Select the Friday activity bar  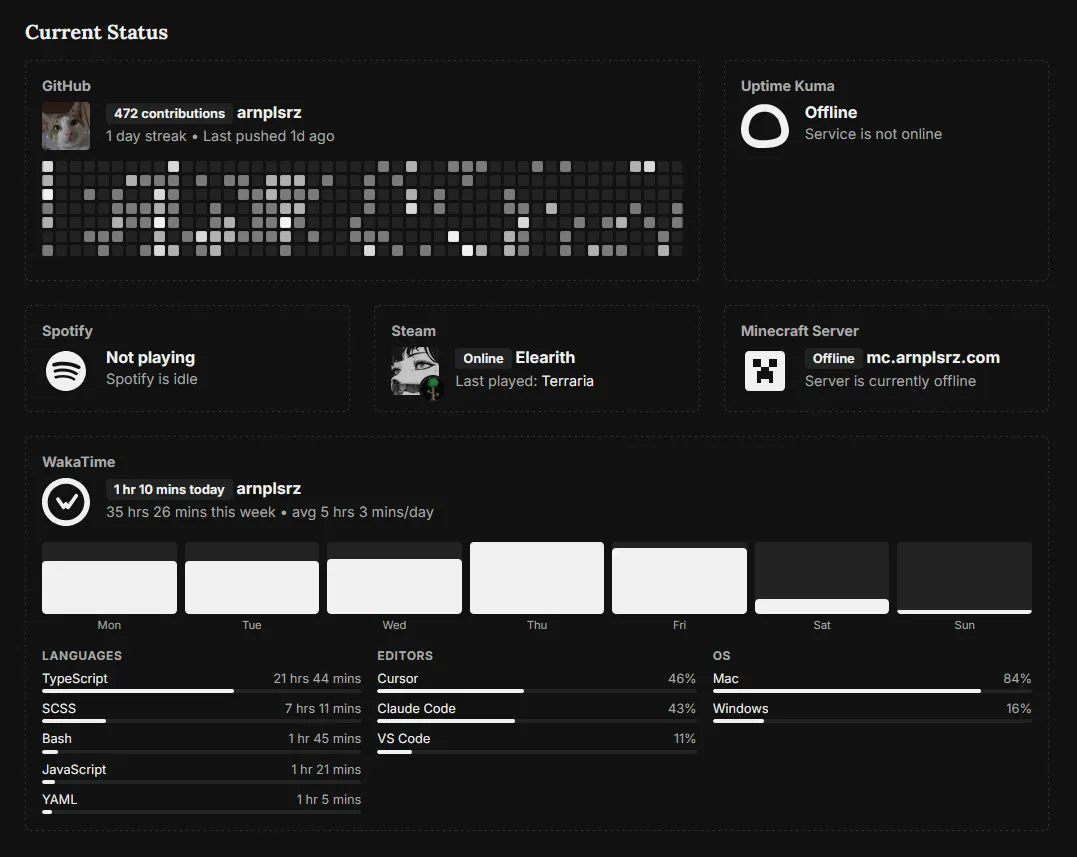[679, 578]
